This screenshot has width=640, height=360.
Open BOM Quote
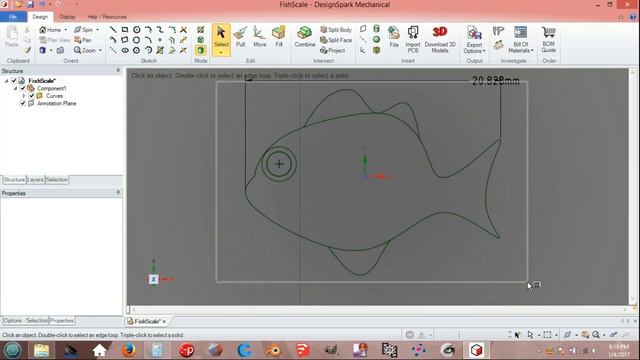[x=549, y=39]
